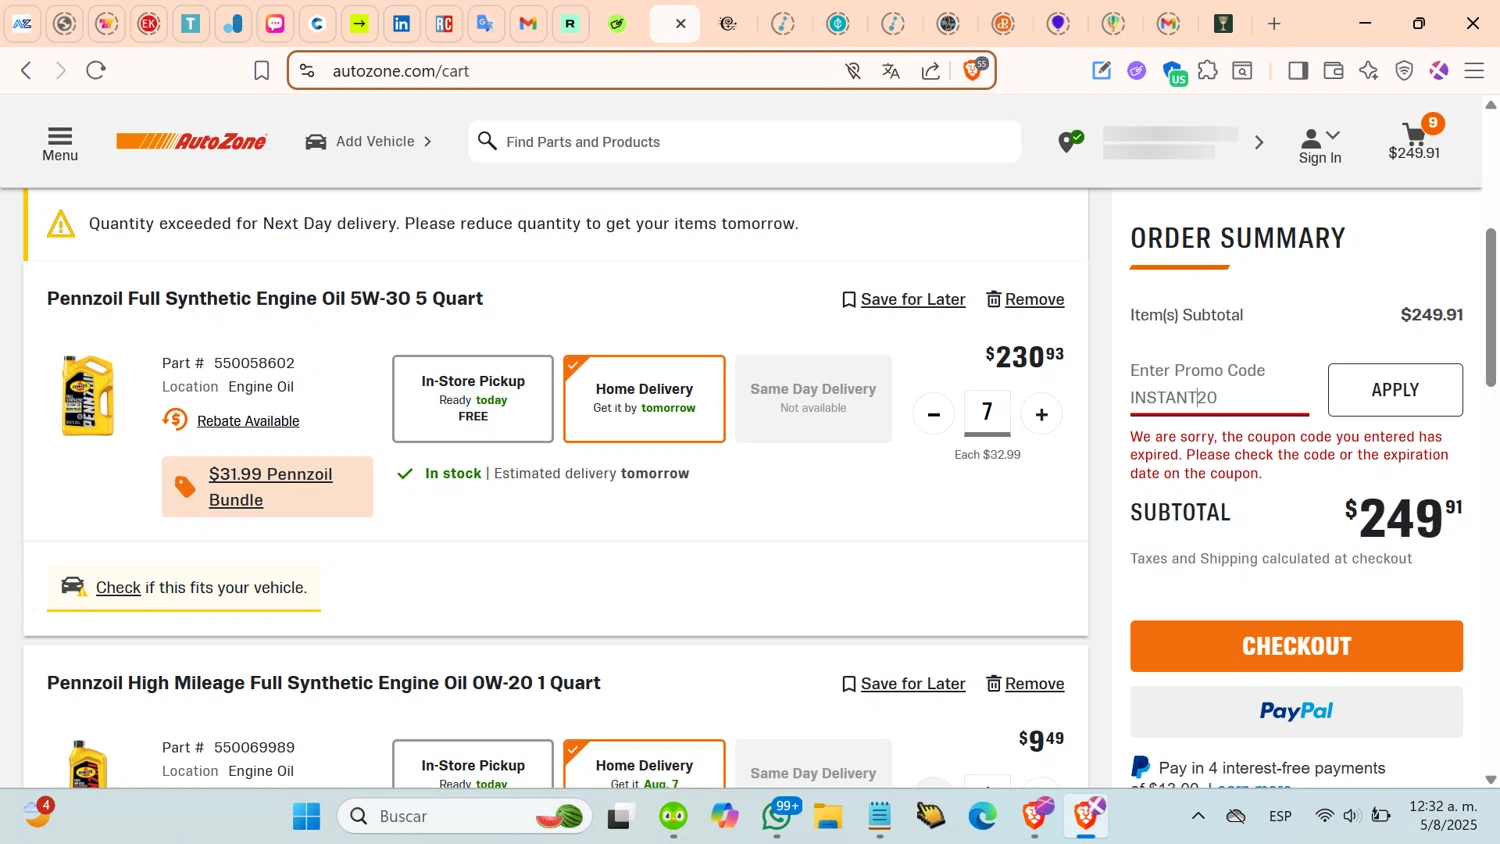Remove the Pennzoil High Mileage 0W-20 item
This screenshot has height=844, width=1500.
pyautogui.click(x=1025, y=684)
